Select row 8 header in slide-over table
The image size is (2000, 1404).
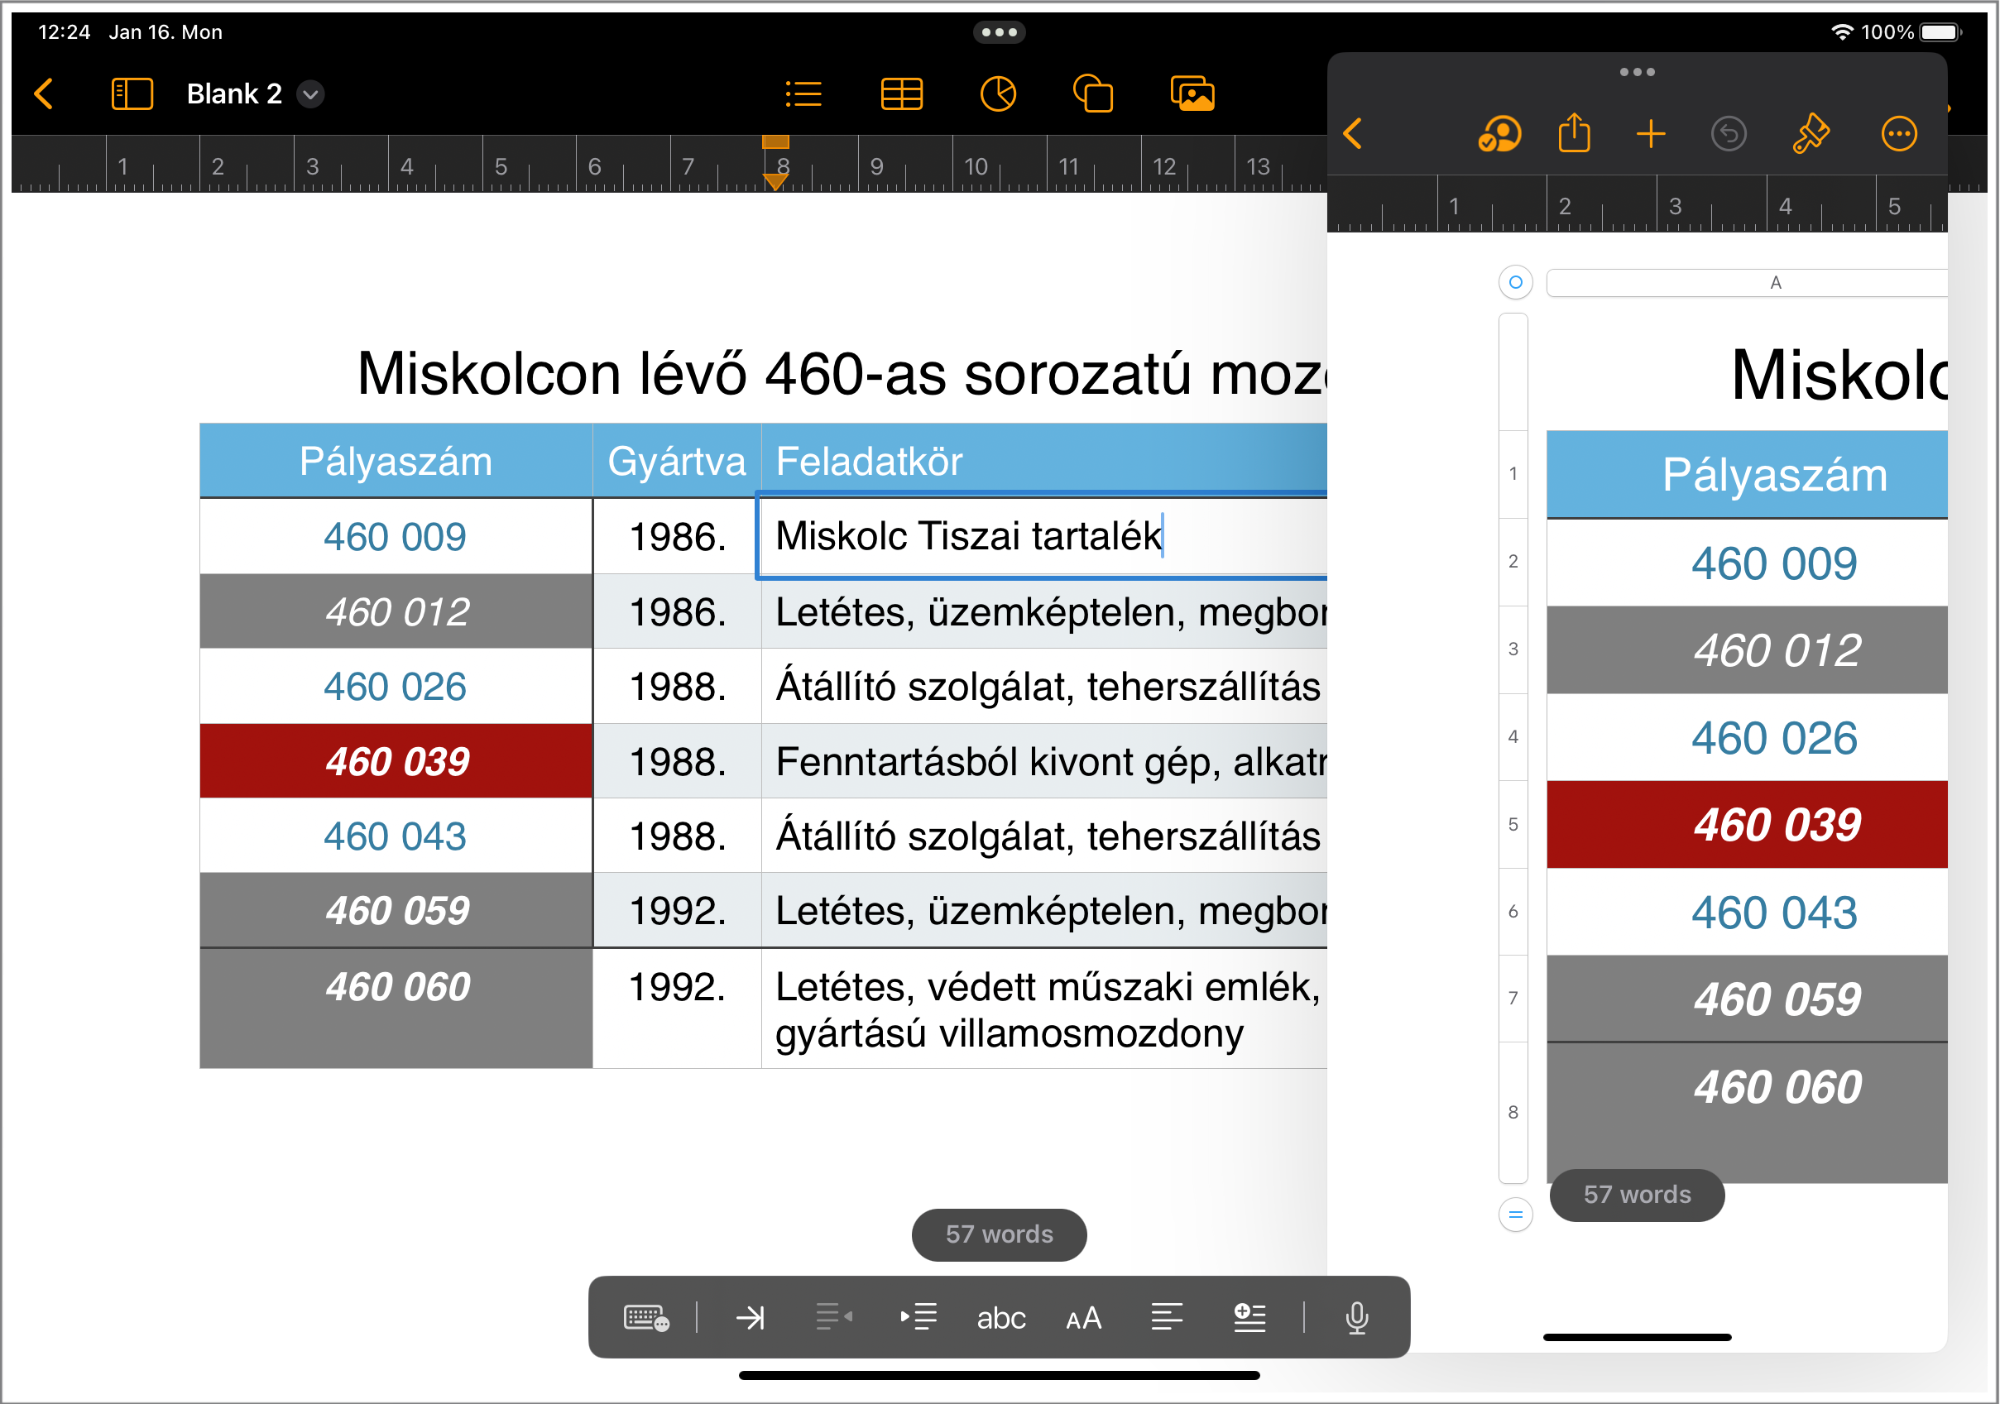1513,1112
